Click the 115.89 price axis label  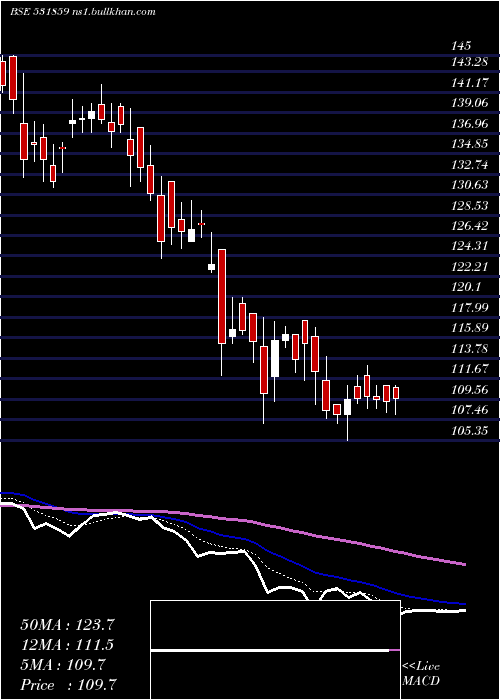[470, 328]
